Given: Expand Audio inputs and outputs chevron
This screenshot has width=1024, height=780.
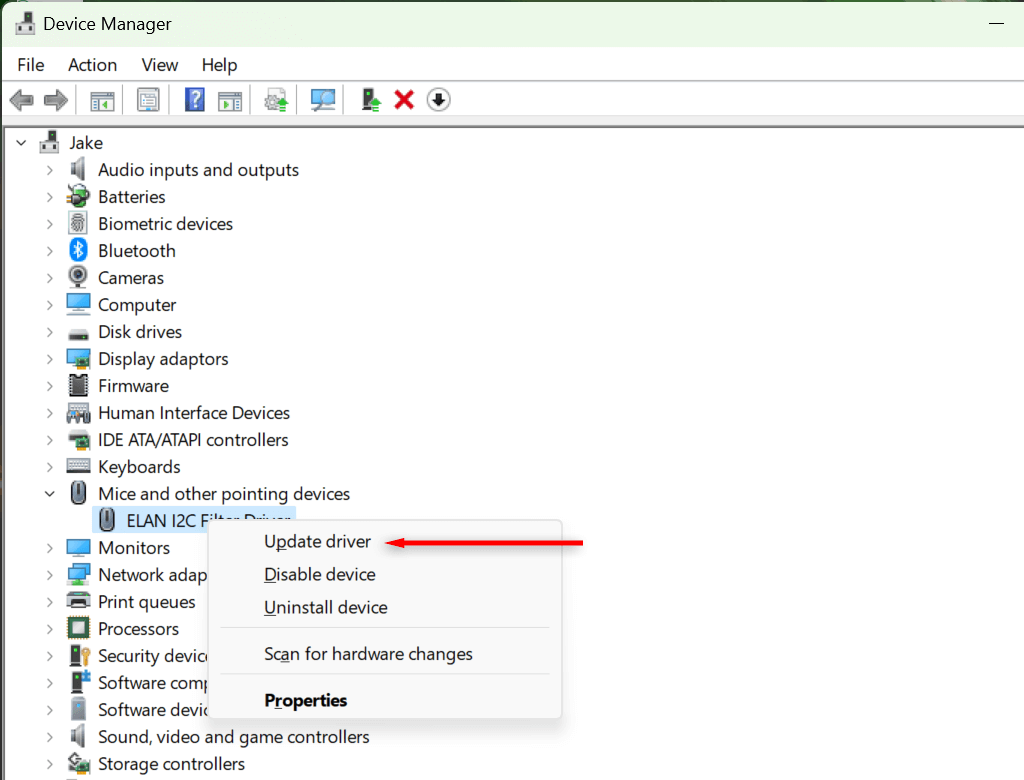Looking at the screenshot, I should point(50,170).
